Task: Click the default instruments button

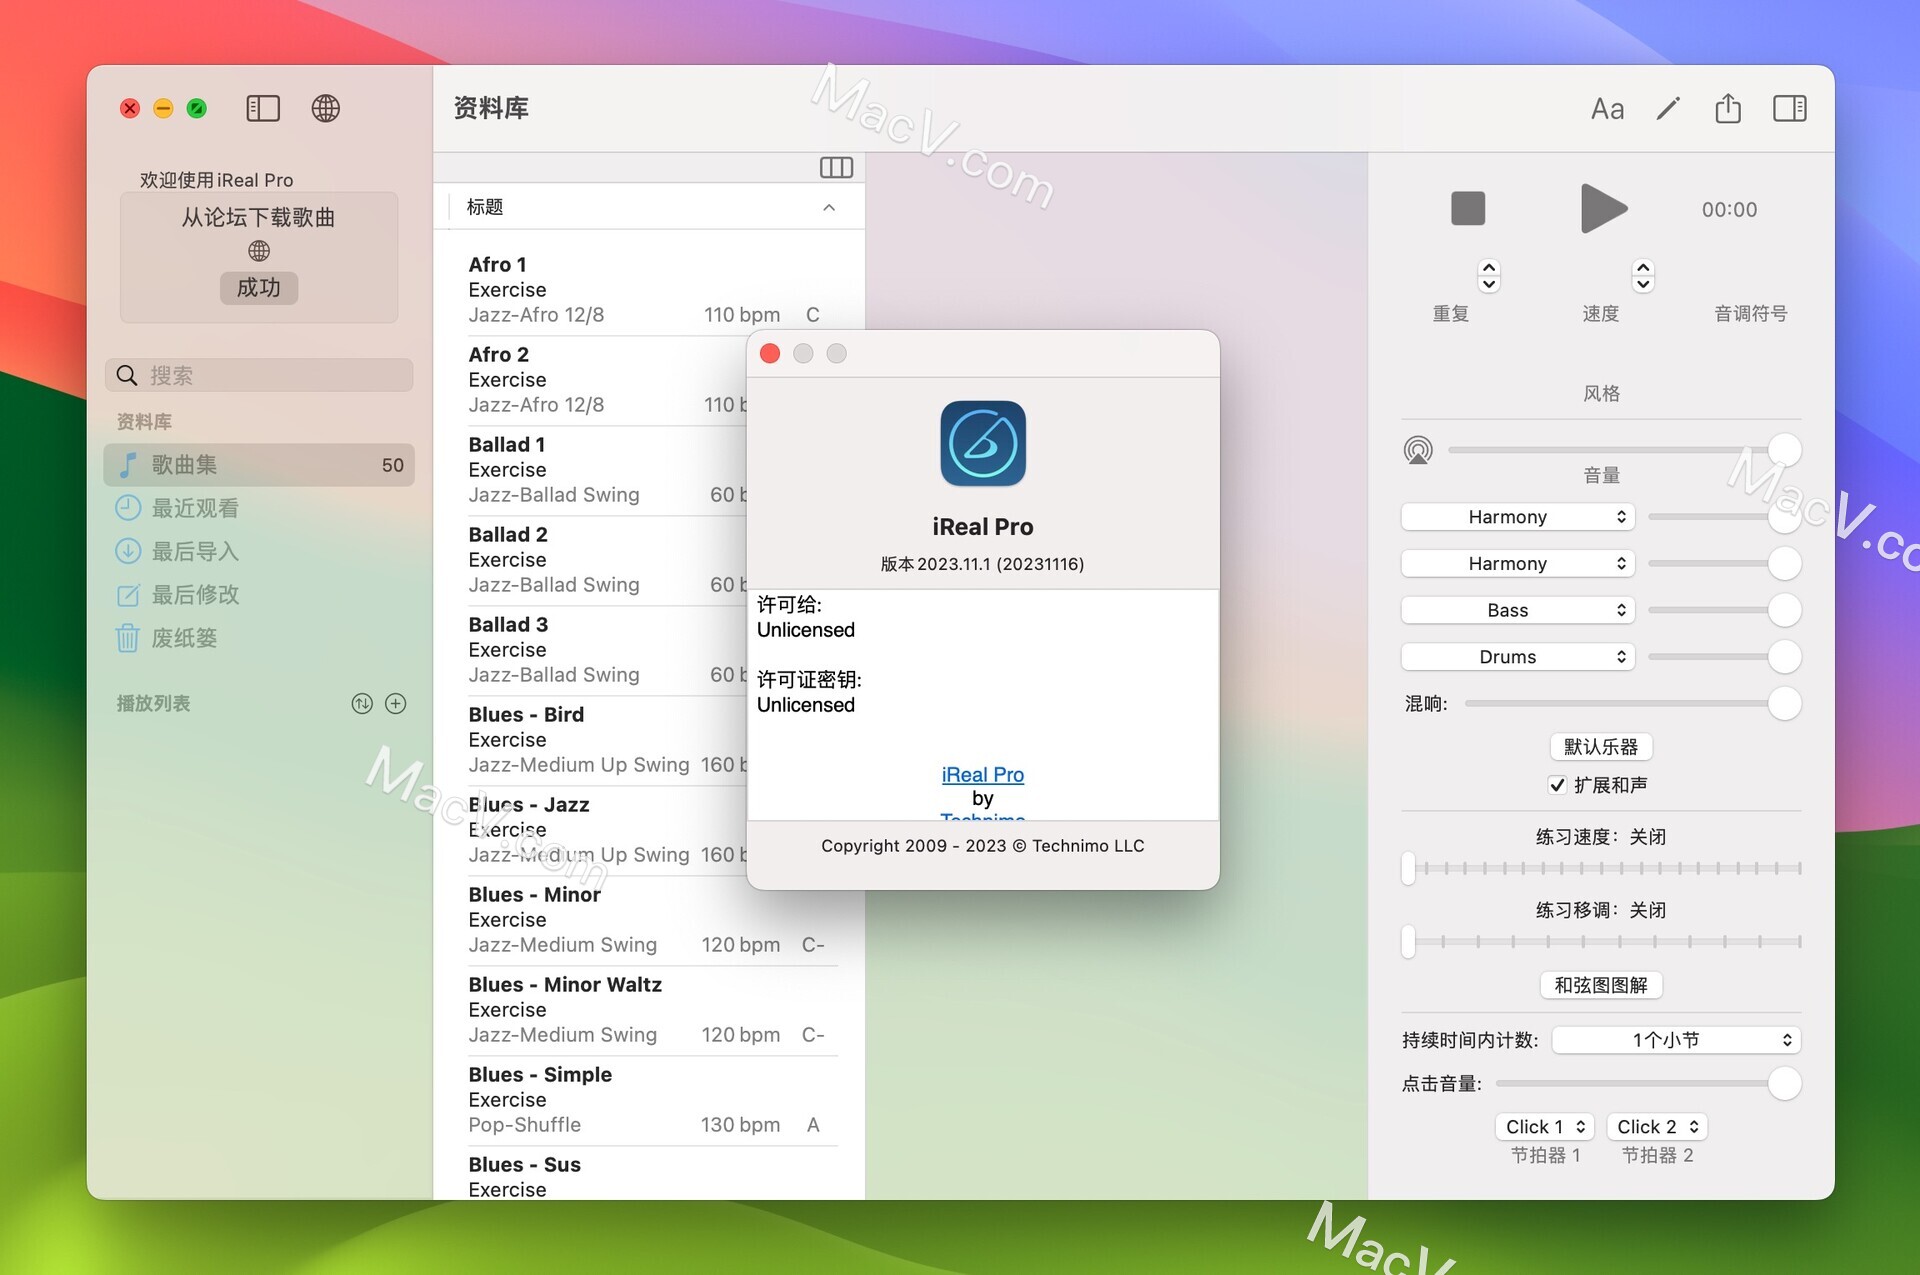Action: point(1601,747)
